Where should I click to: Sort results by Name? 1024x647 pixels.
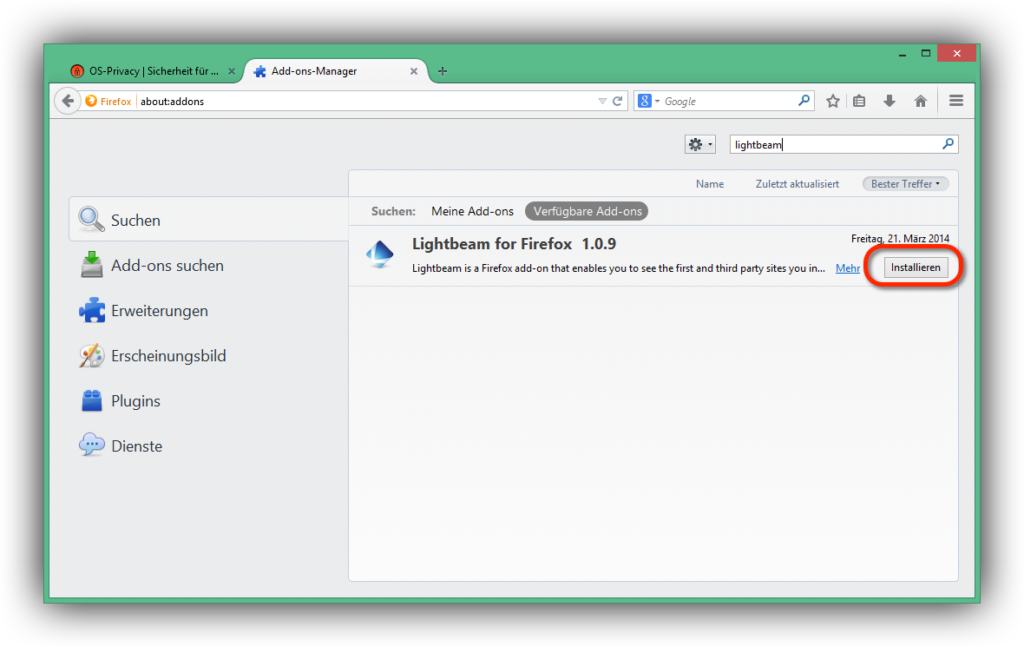pyautogui.click(x=709, y=184)
